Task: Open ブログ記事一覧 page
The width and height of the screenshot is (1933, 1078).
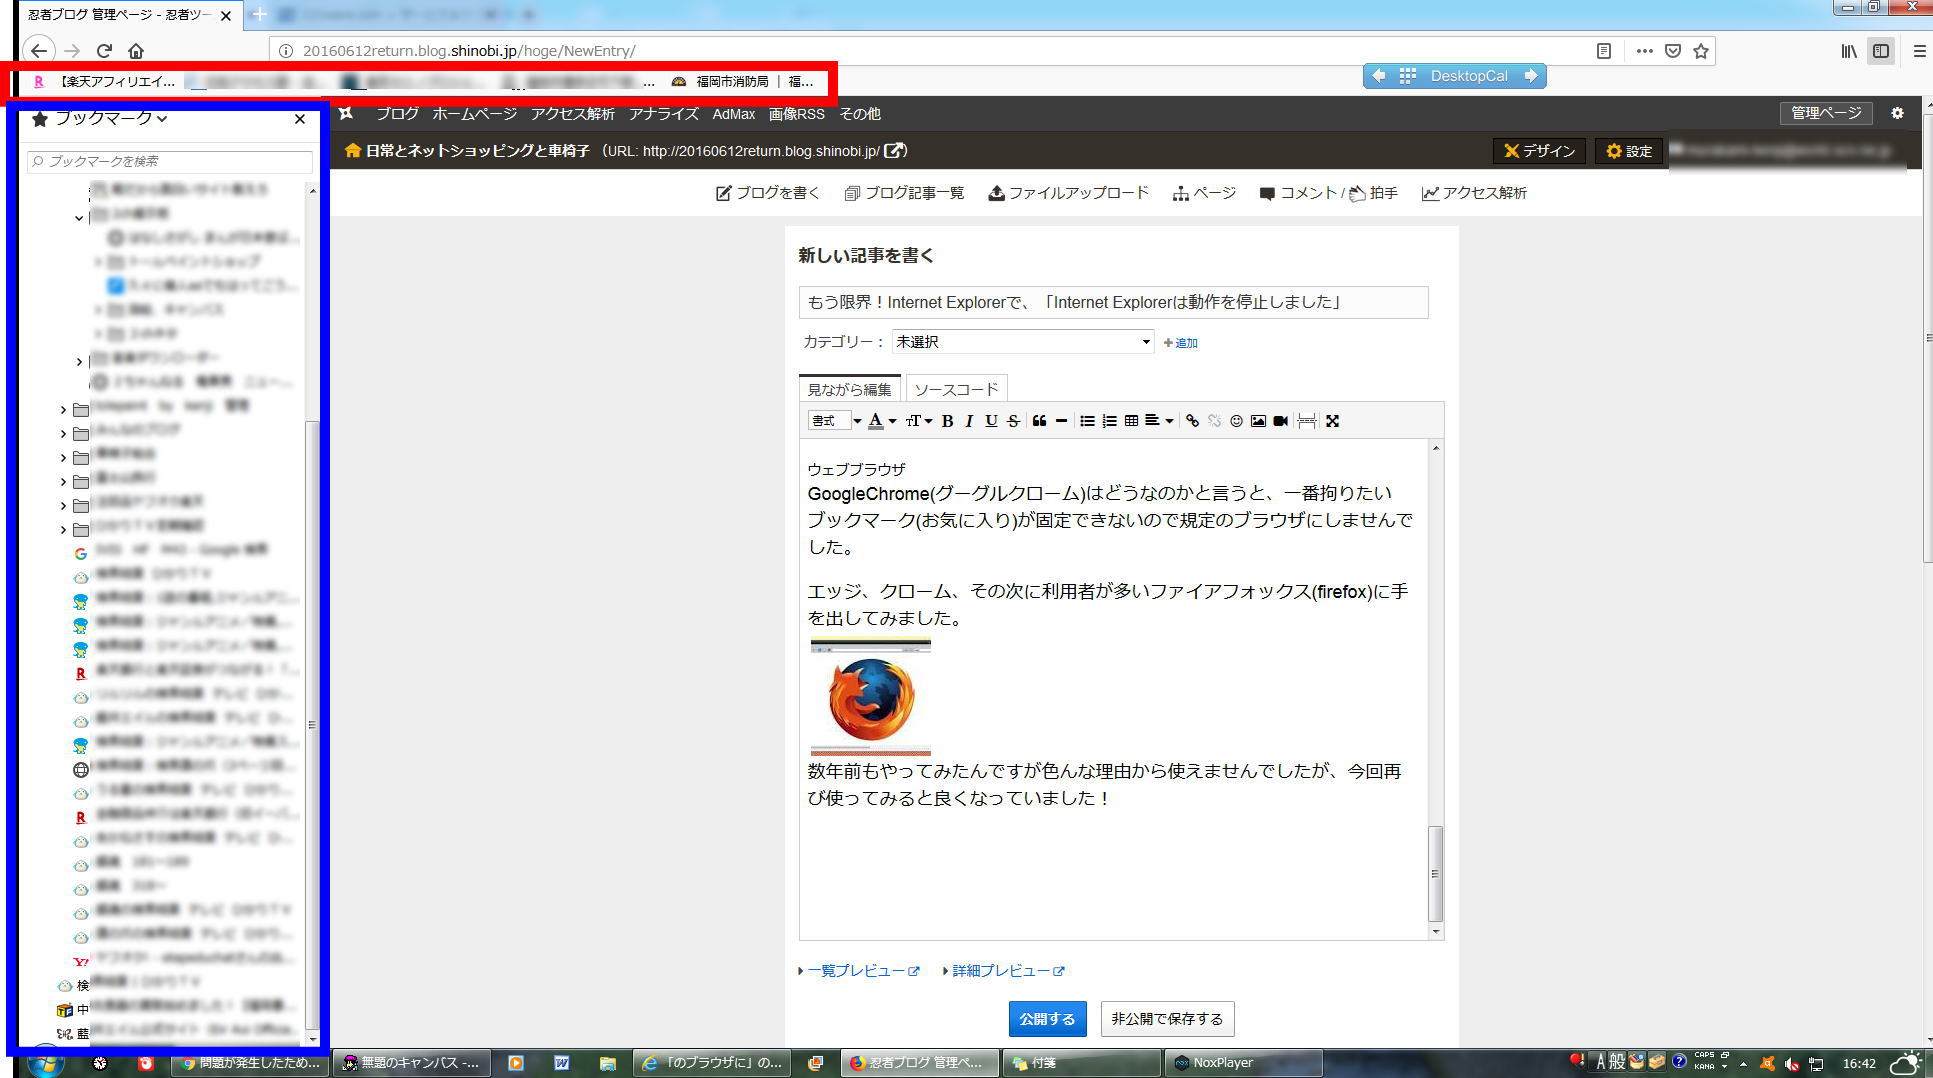Action: tap(904, 193)
